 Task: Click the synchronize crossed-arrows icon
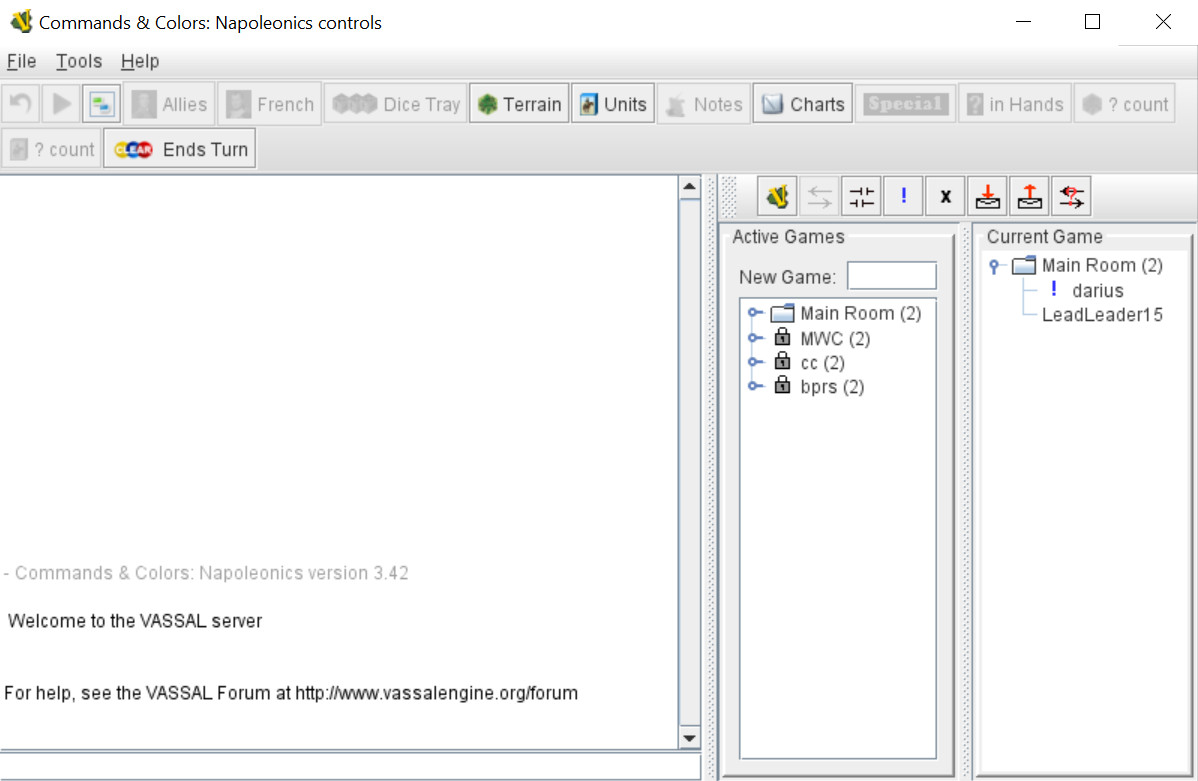coord(1071,196)
